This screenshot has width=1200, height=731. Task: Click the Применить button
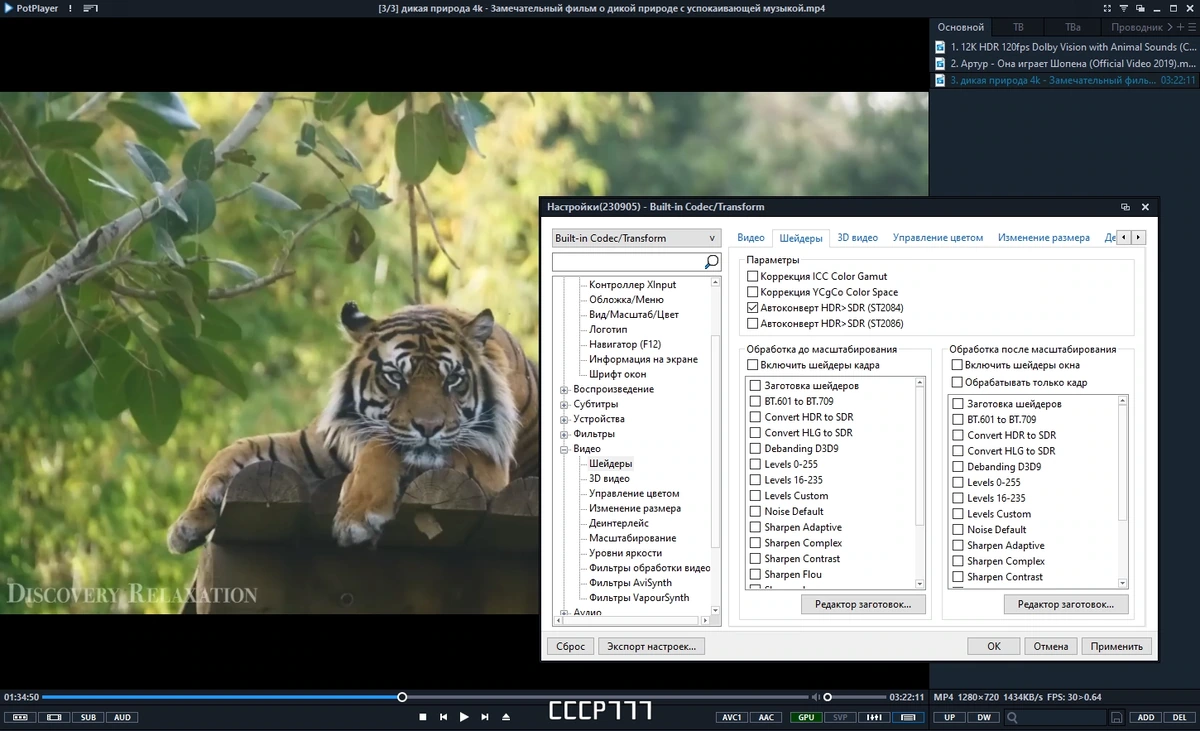tap(1117, 646)
